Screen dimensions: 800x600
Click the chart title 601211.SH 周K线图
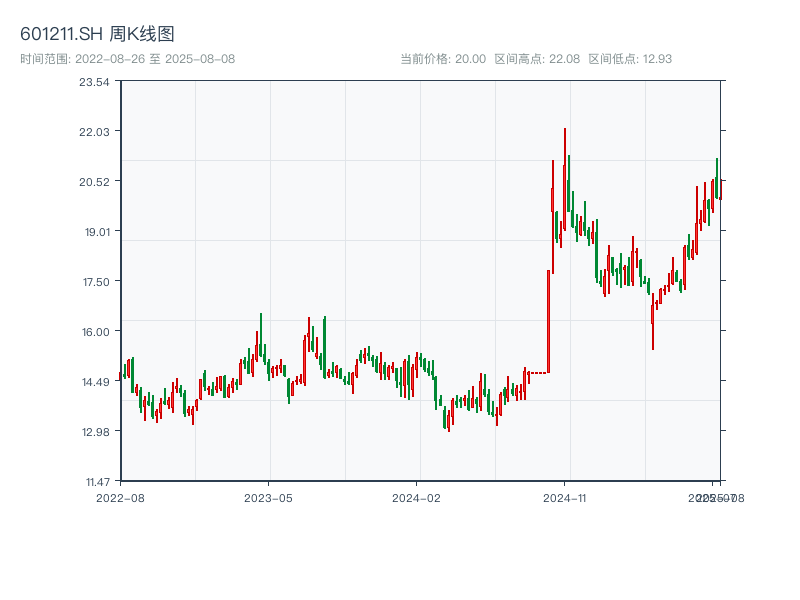pos(97,34)
